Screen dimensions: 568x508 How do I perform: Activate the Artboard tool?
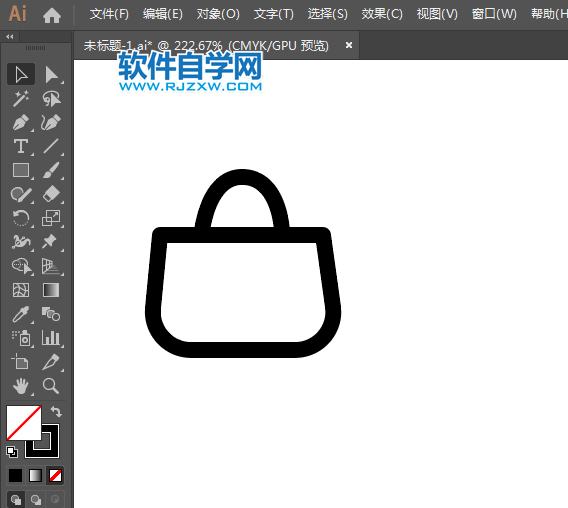21,362
